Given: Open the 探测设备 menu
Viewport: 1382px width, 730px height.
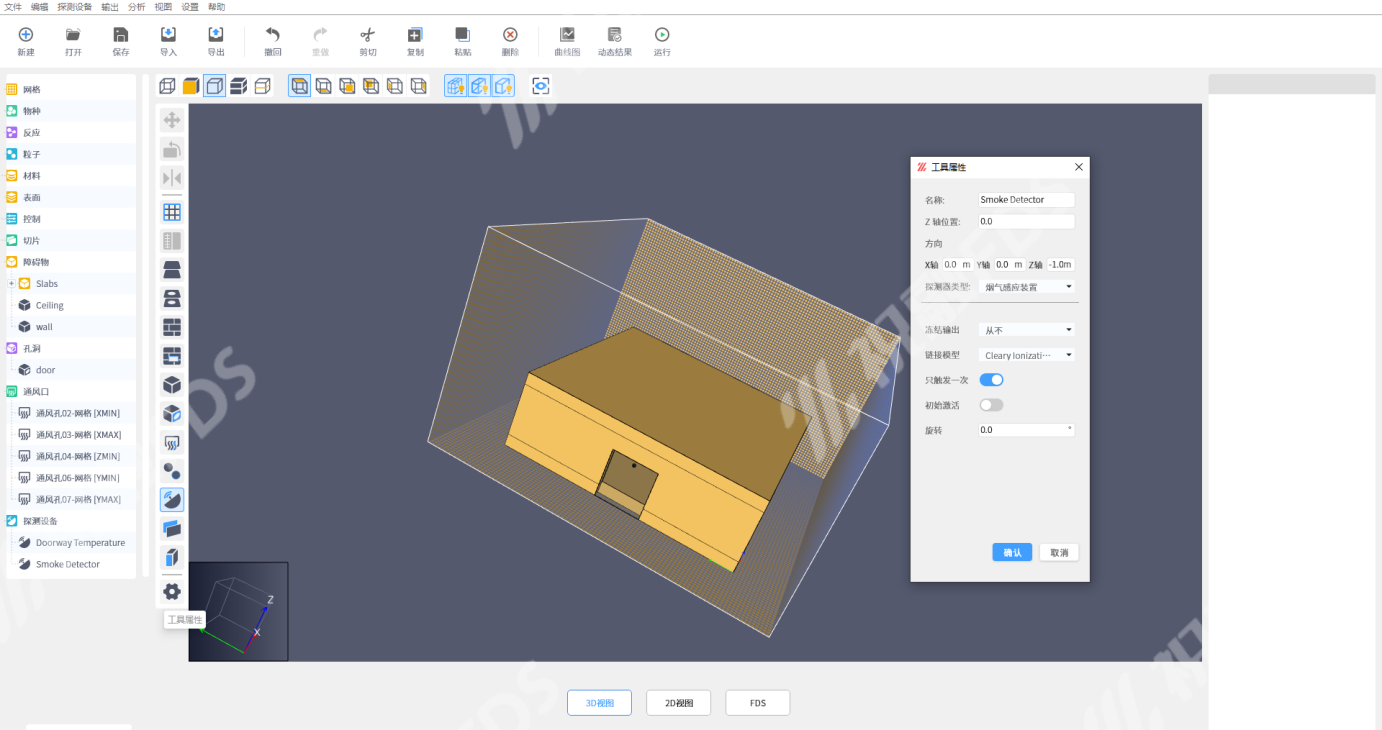Looking at the screenshot, I should click(75, 6).
